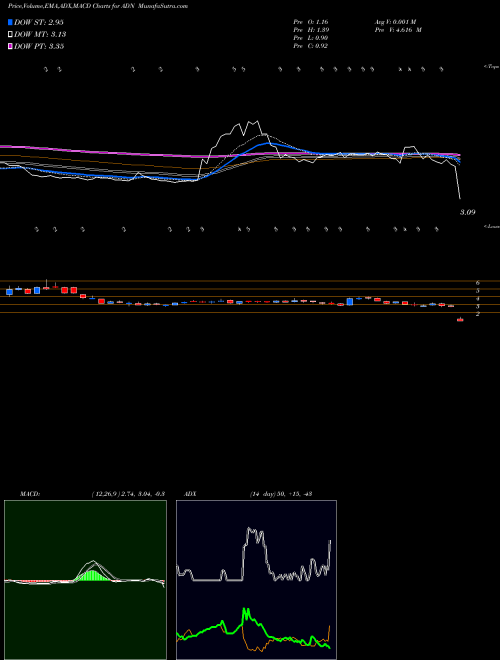
Task: Click the 3.09 last price label
Action: pyautogui.click(x=467, y=213)
